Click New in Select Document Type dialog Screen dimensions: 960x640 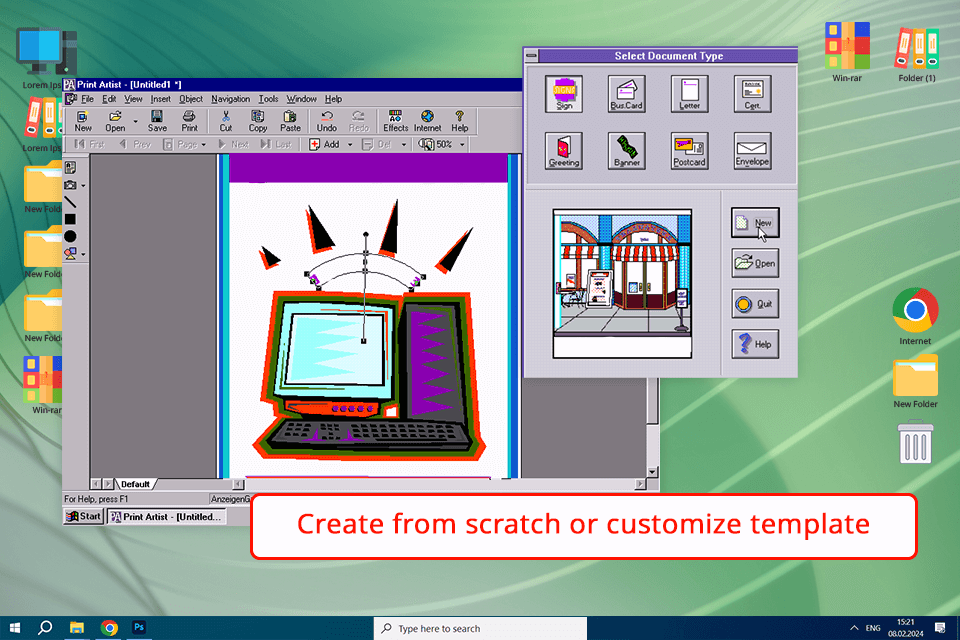point(755,223)
